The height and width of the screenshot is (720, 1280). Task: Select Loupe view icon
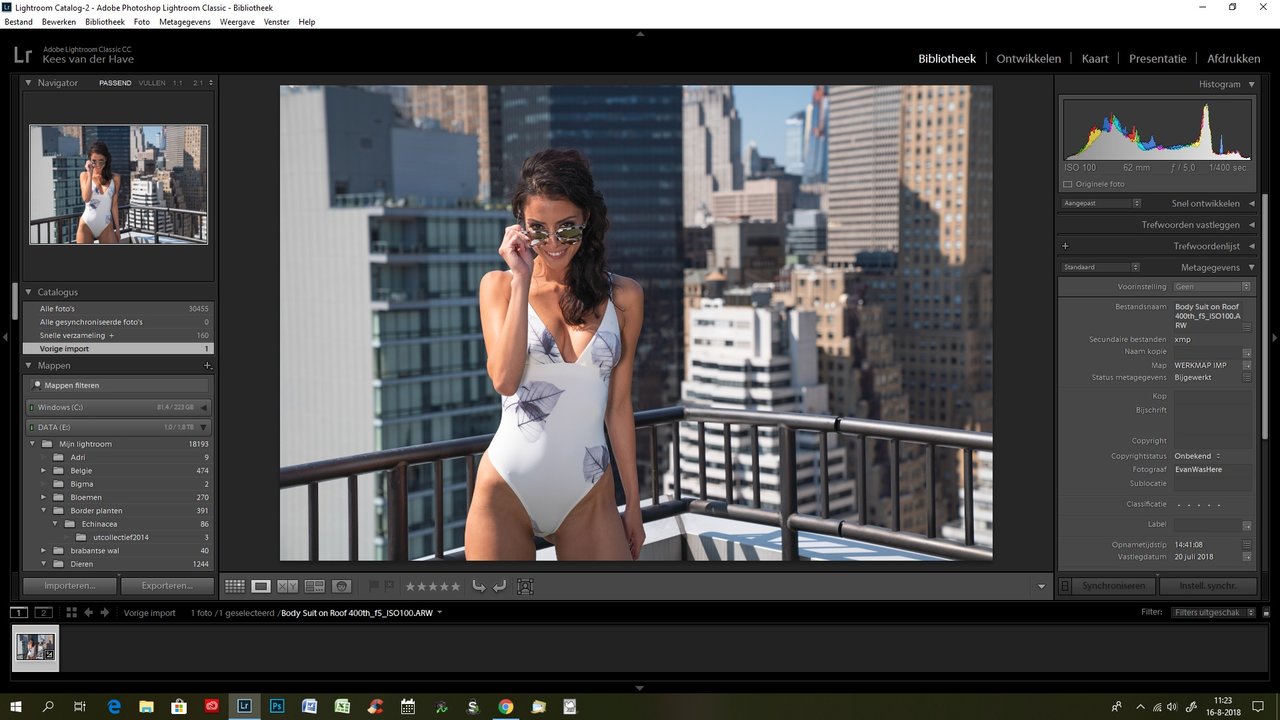(261, 586)
